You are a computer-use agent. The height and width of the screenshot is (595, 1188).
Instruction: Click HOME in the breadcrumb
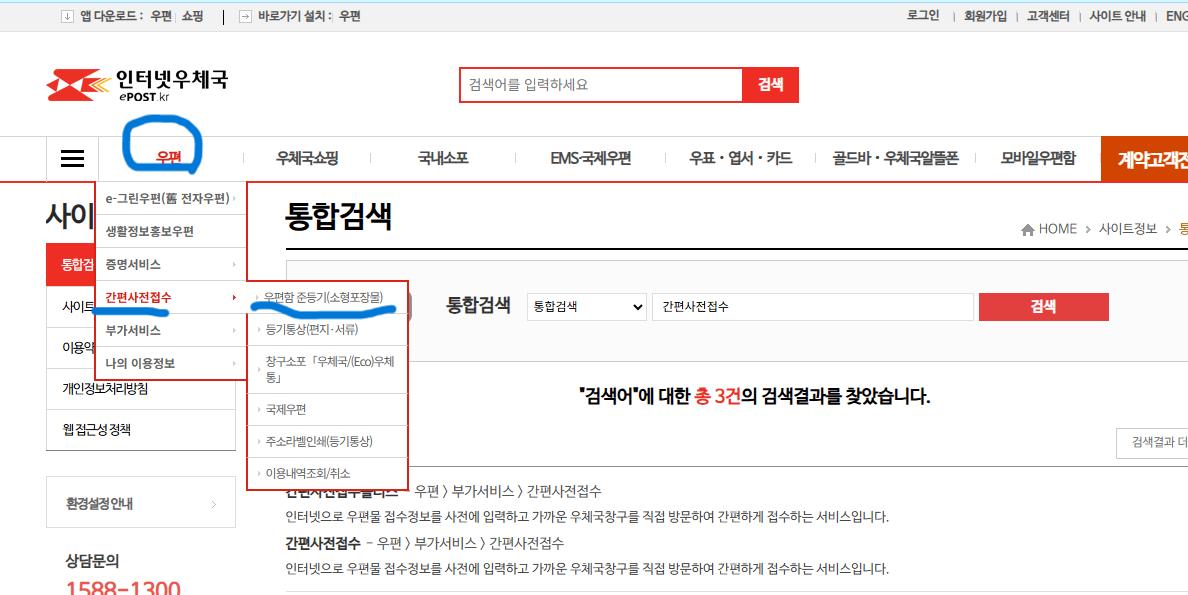click(x=1058, y=229)
